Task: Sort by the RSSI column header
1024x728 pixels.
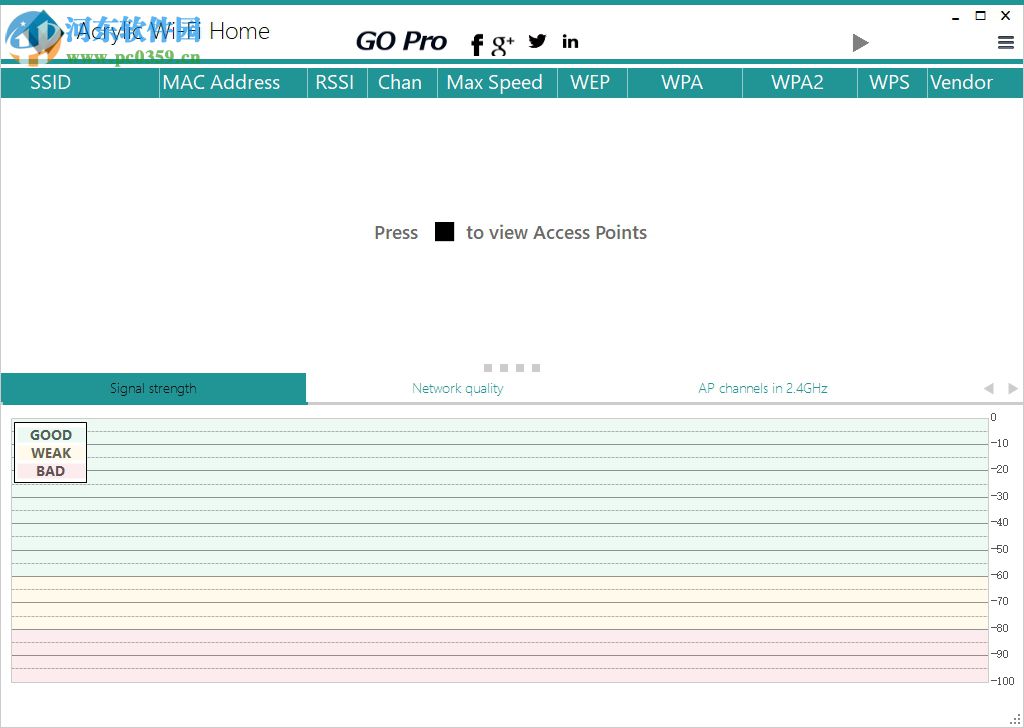Action: pyautogui.click(x=336, y=82)
